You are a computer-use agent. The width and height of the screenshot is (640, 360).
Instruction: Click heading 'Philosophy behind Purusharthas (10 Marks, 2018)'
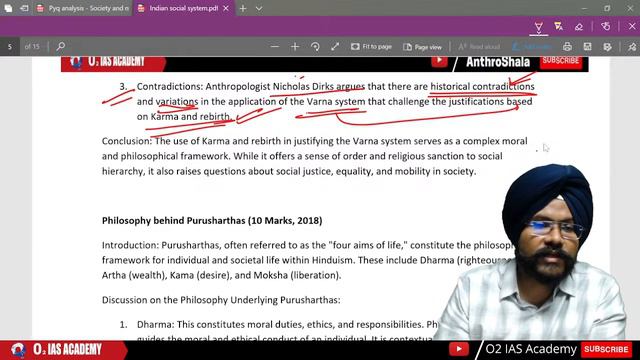tap(212, 221)
